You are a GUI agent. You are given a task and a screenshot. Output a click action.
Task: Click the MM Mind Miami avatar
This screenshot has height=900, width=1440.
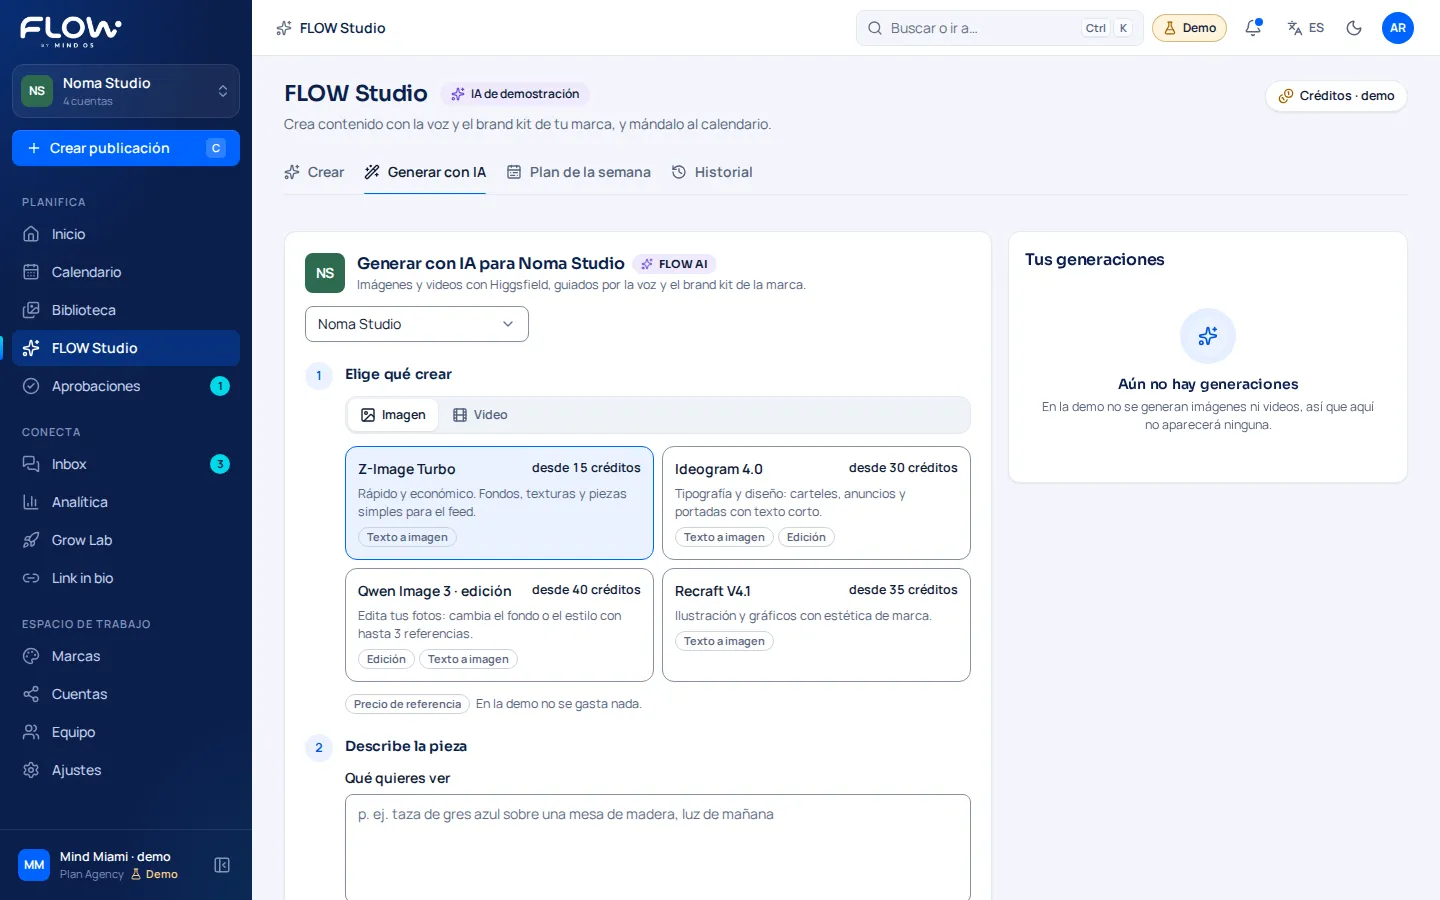tap(34, 865)
